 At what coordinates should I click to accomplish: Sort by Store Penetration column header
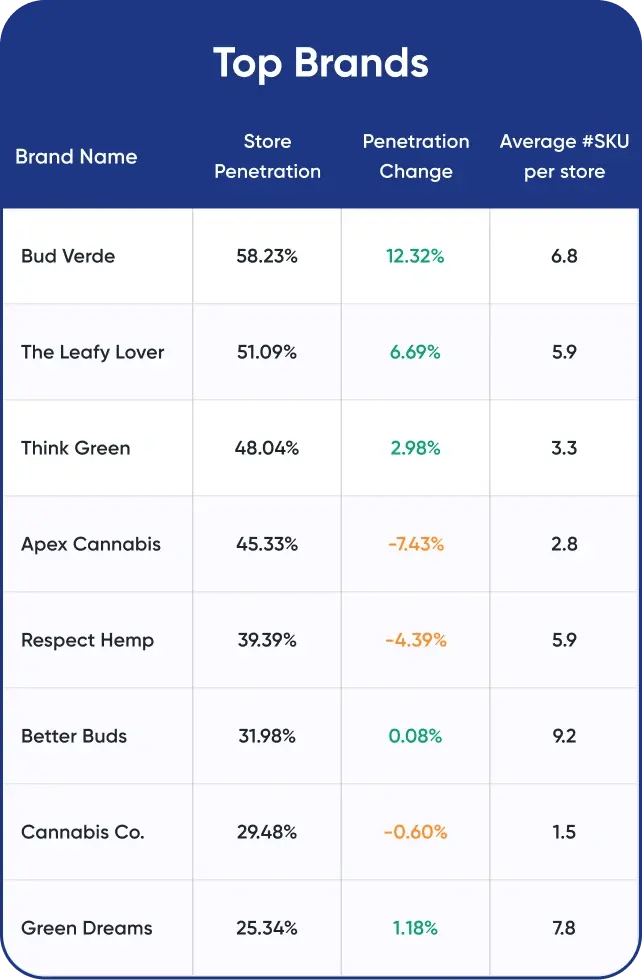tap(267, 157)
